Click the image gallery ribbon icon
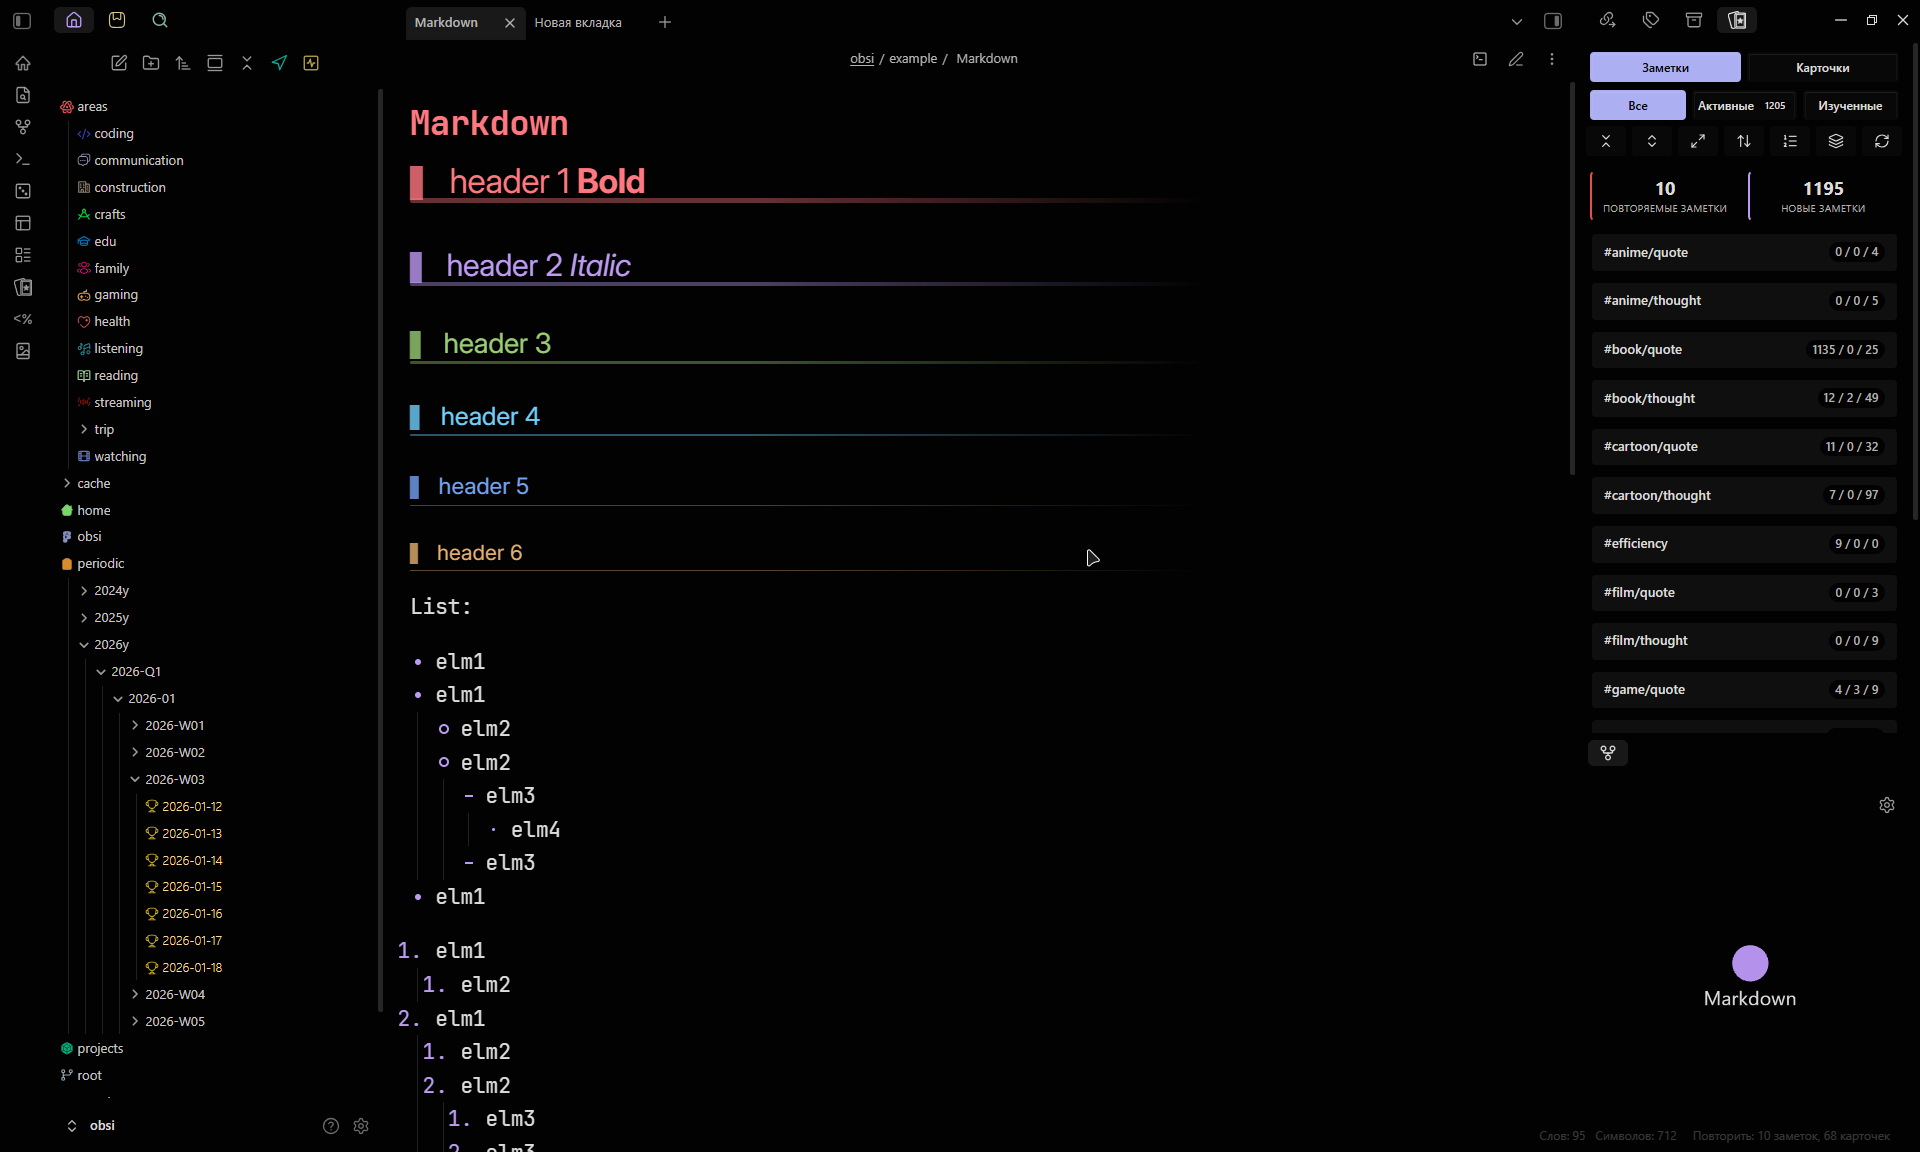 [23, 351]
